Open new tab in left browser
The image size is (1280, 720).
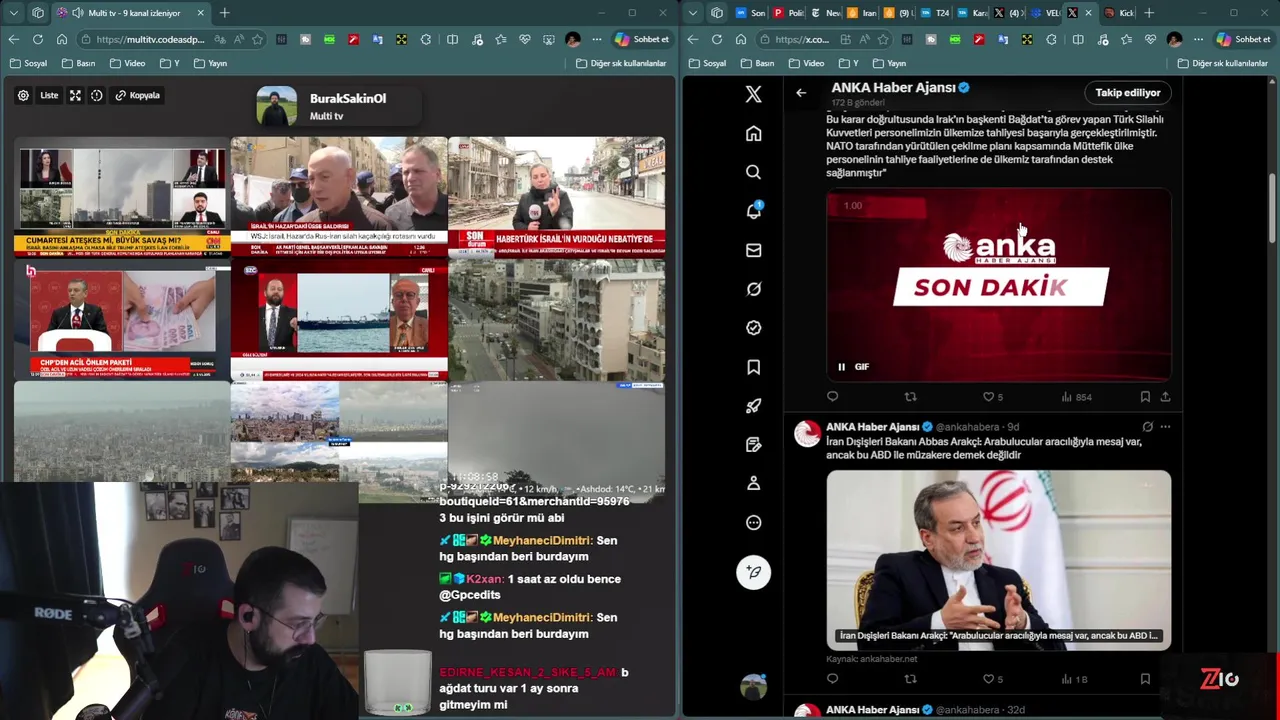tap(225, 13)
